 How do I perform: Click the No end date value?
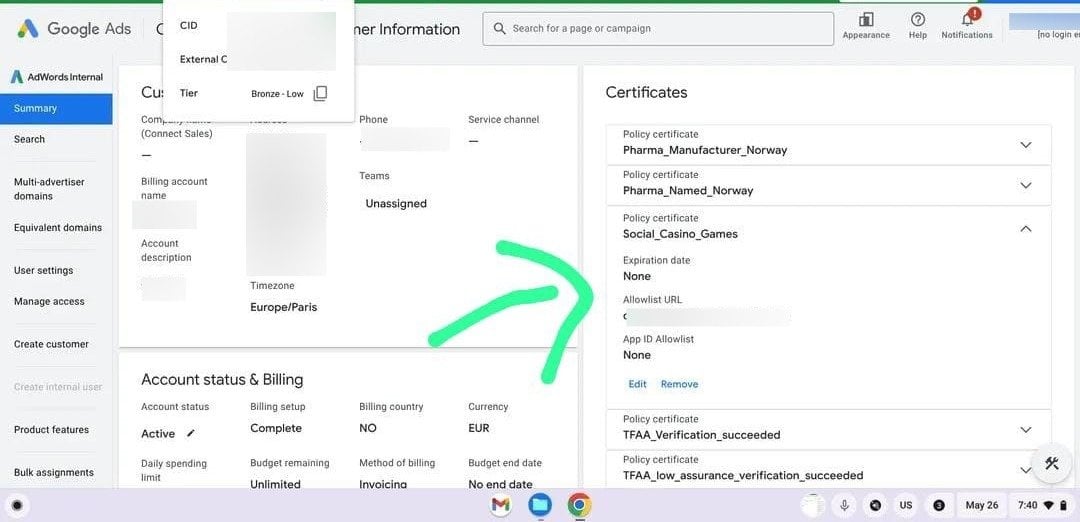coord(501,484)
